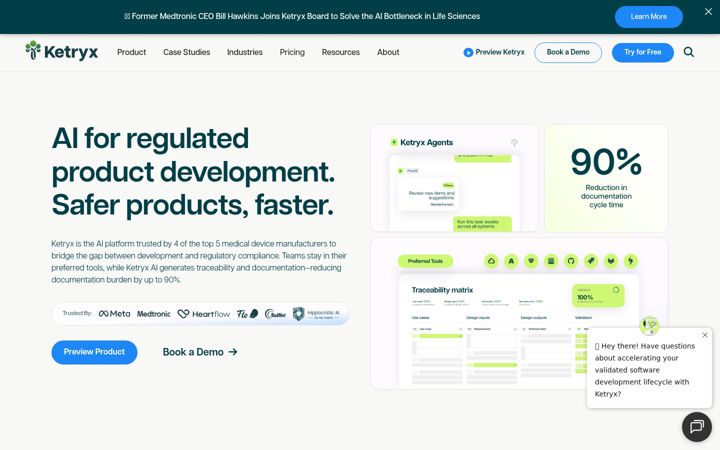This screenshot has width=720, height=450.
Task: Click the cloud icon in Preferred Tools row
Action: pyautogui.click(x=491, y=261)
